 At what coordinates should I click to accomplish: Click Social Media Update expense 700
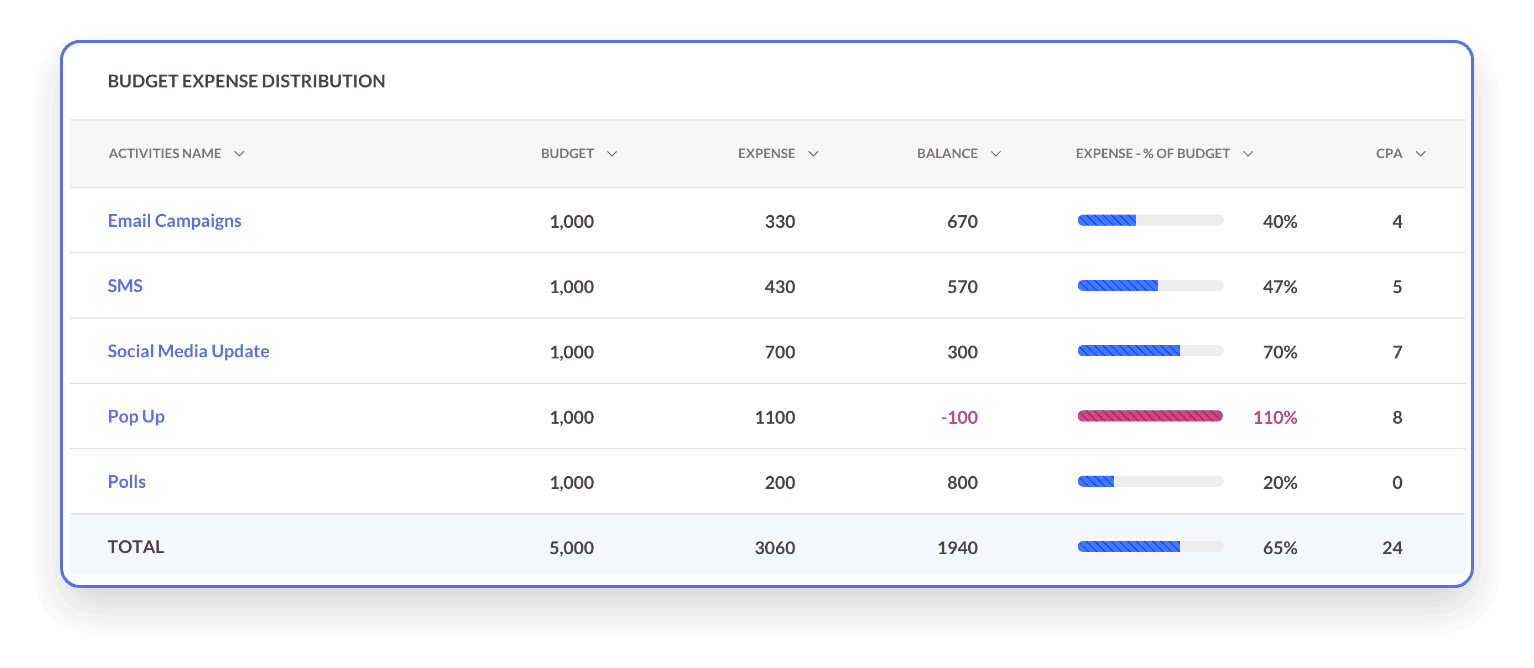tap(780, 352)
